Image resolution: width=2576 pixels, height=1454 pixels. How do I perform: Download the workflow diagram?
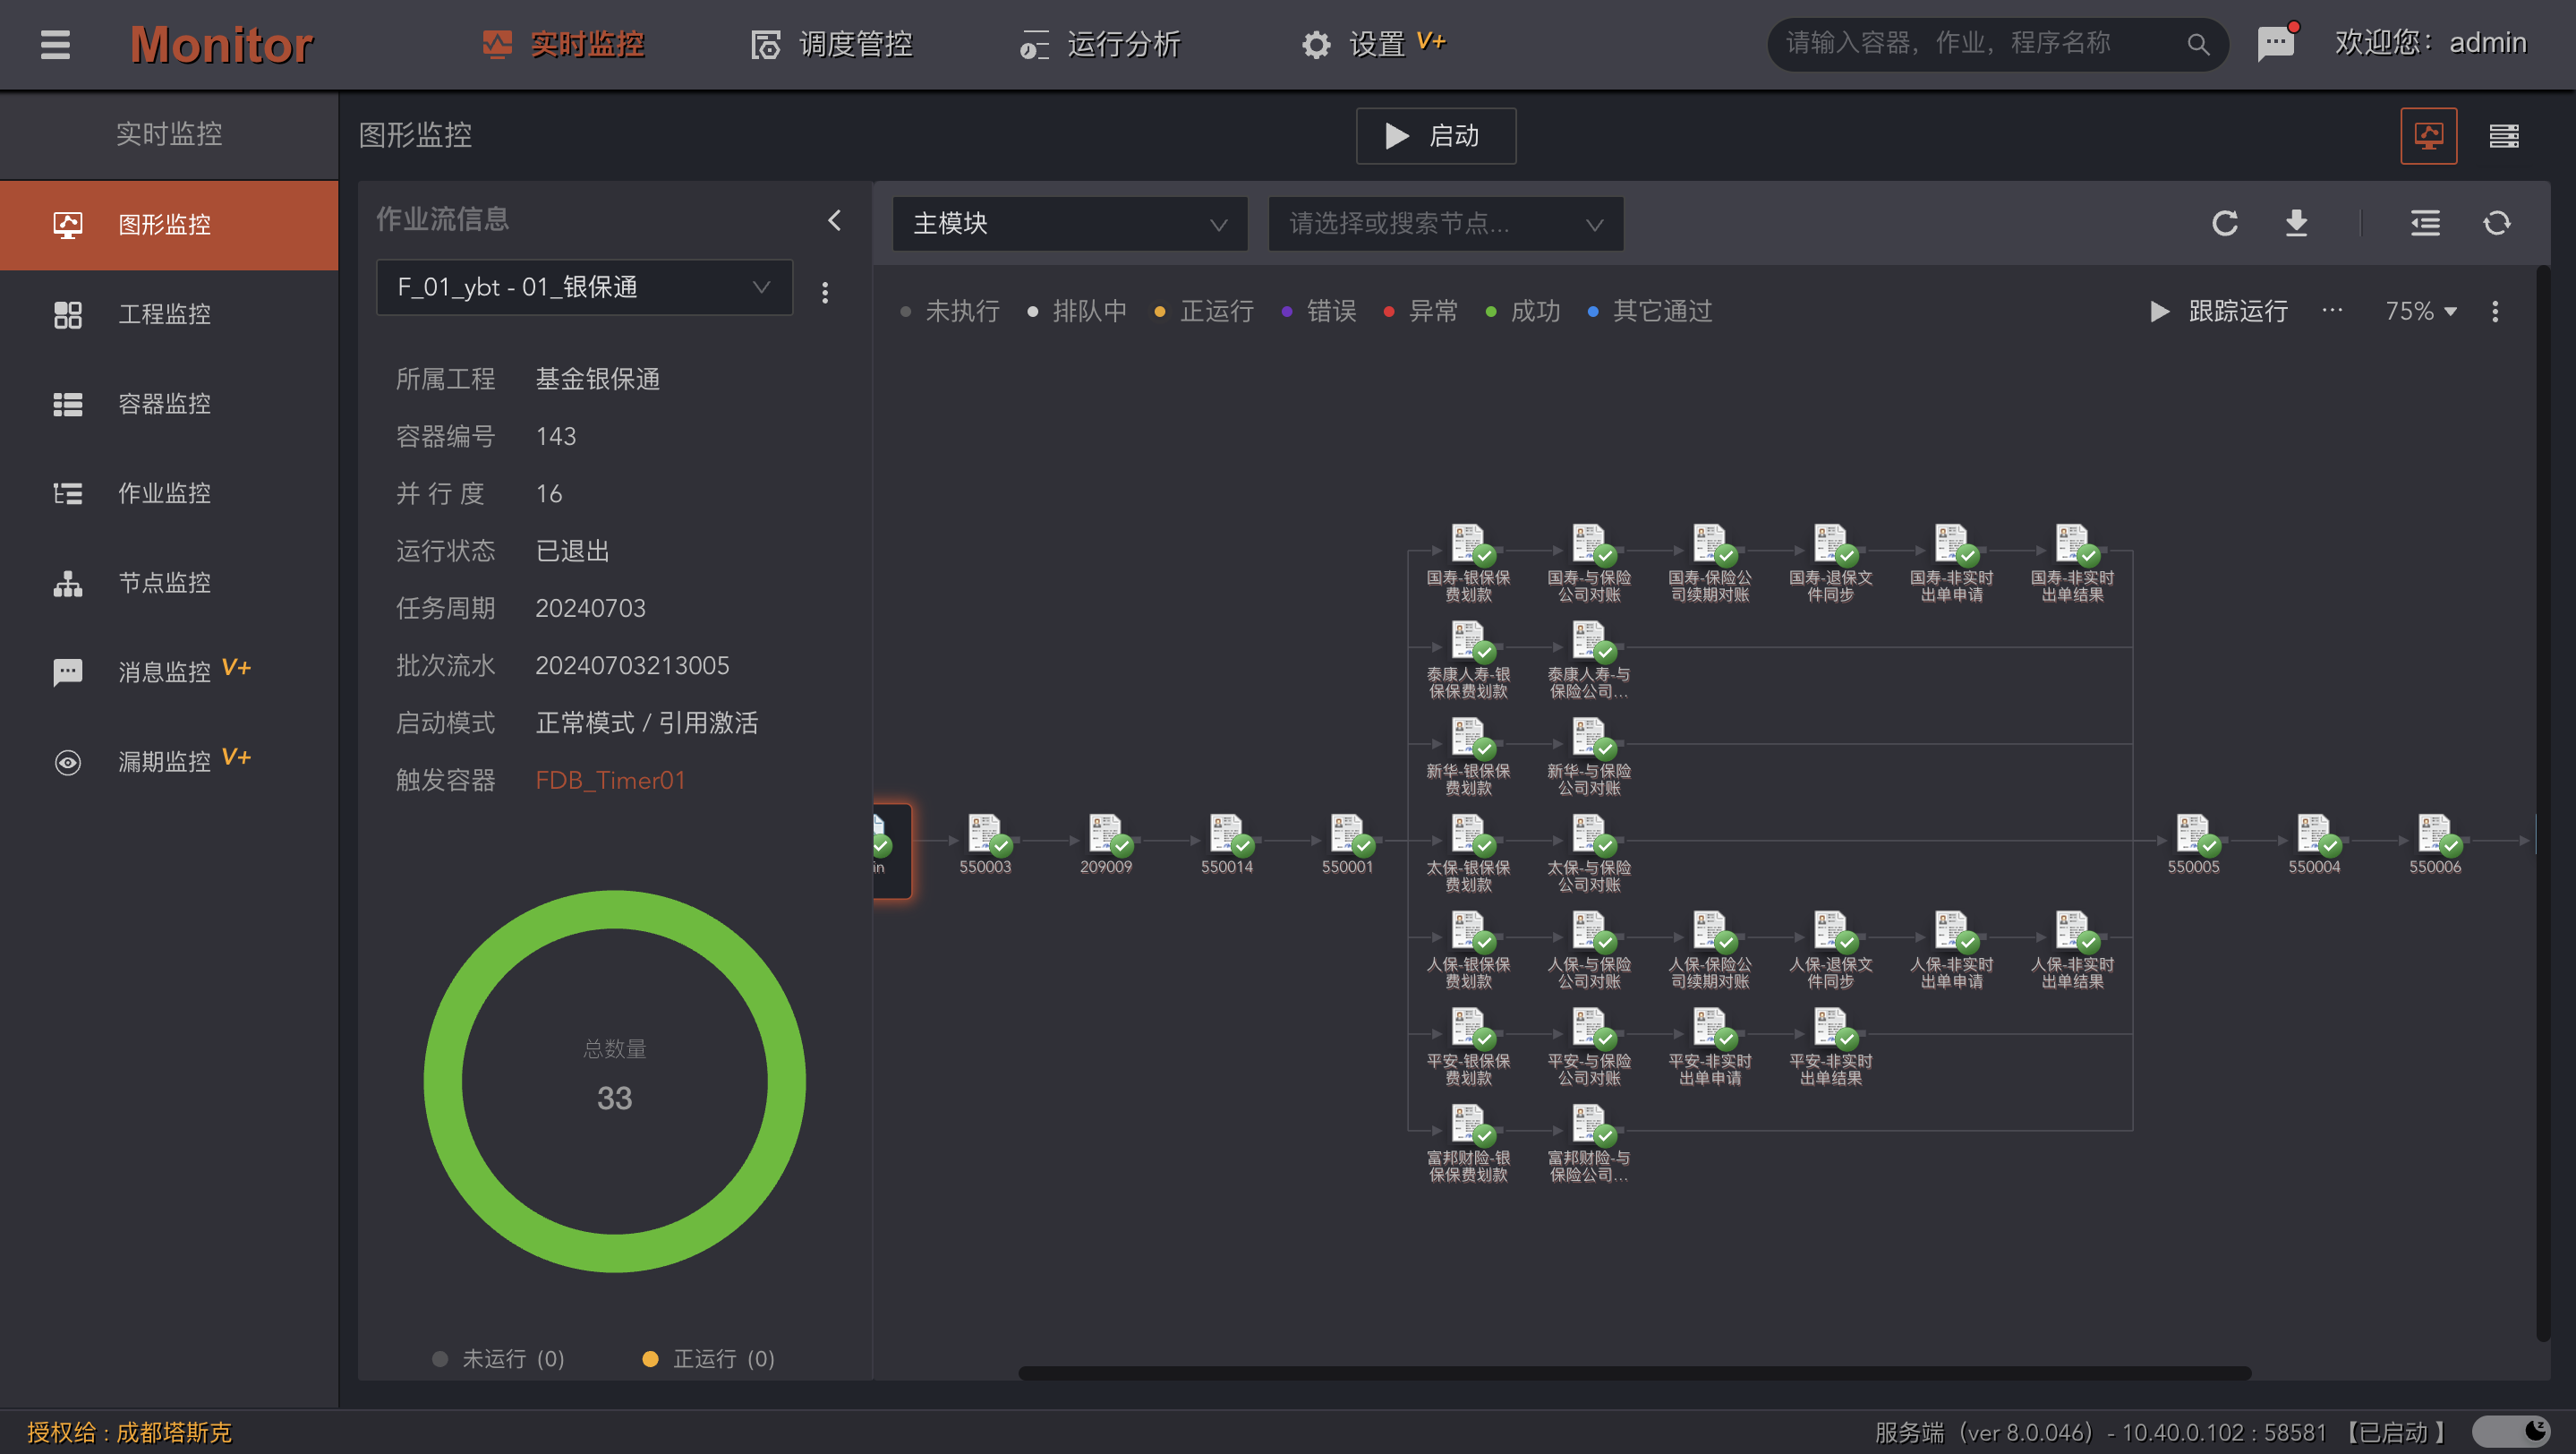[x=2297, y=223]
